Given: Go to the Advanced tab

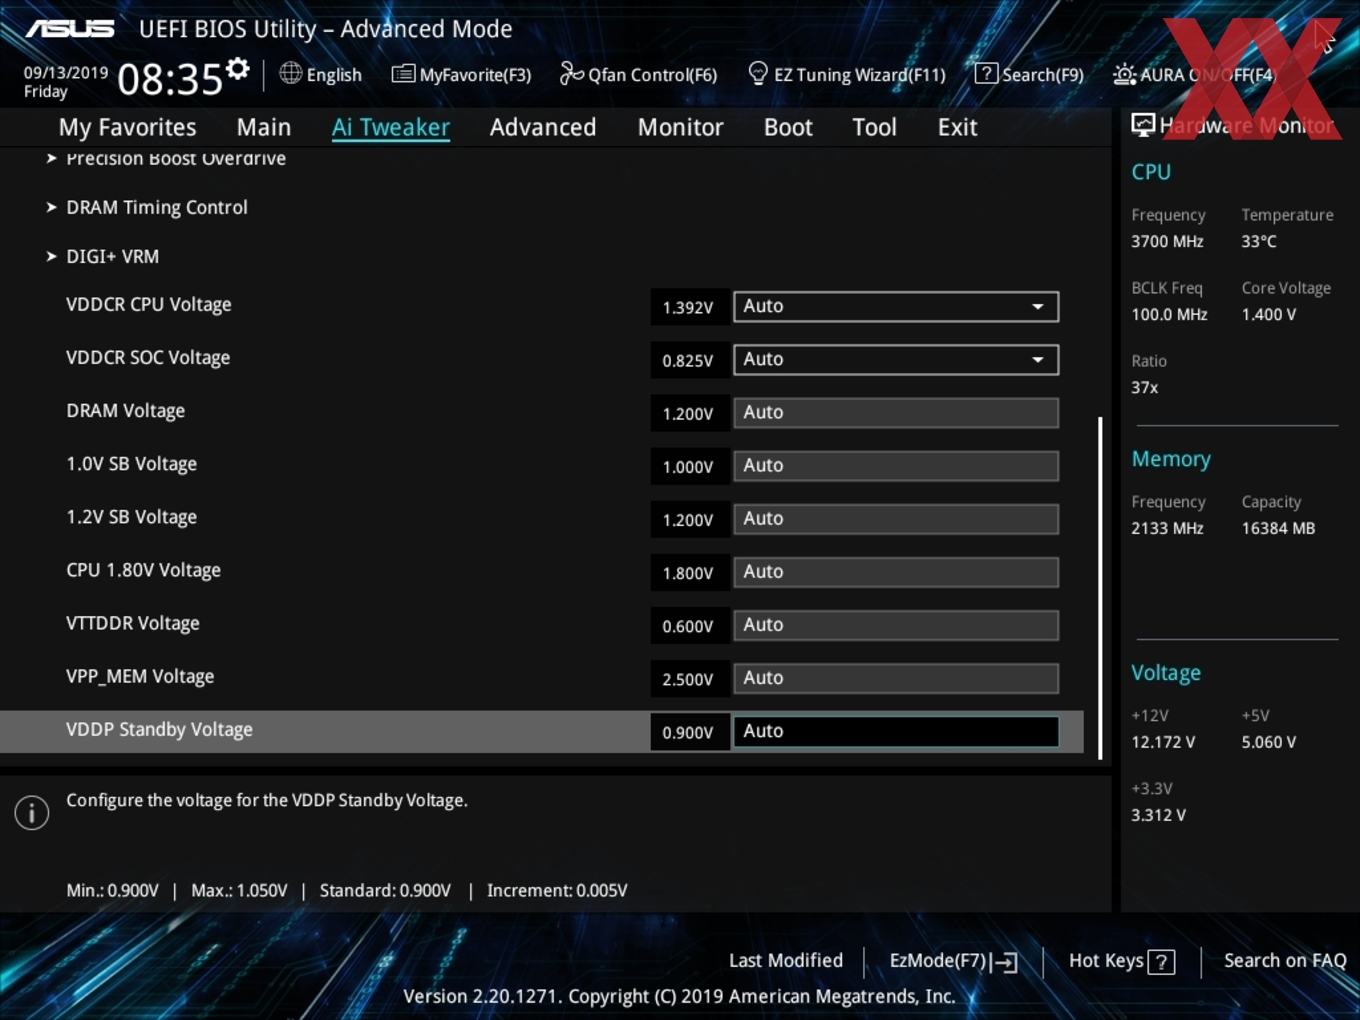Looking at the screenshot, I should tap(543, 127).
